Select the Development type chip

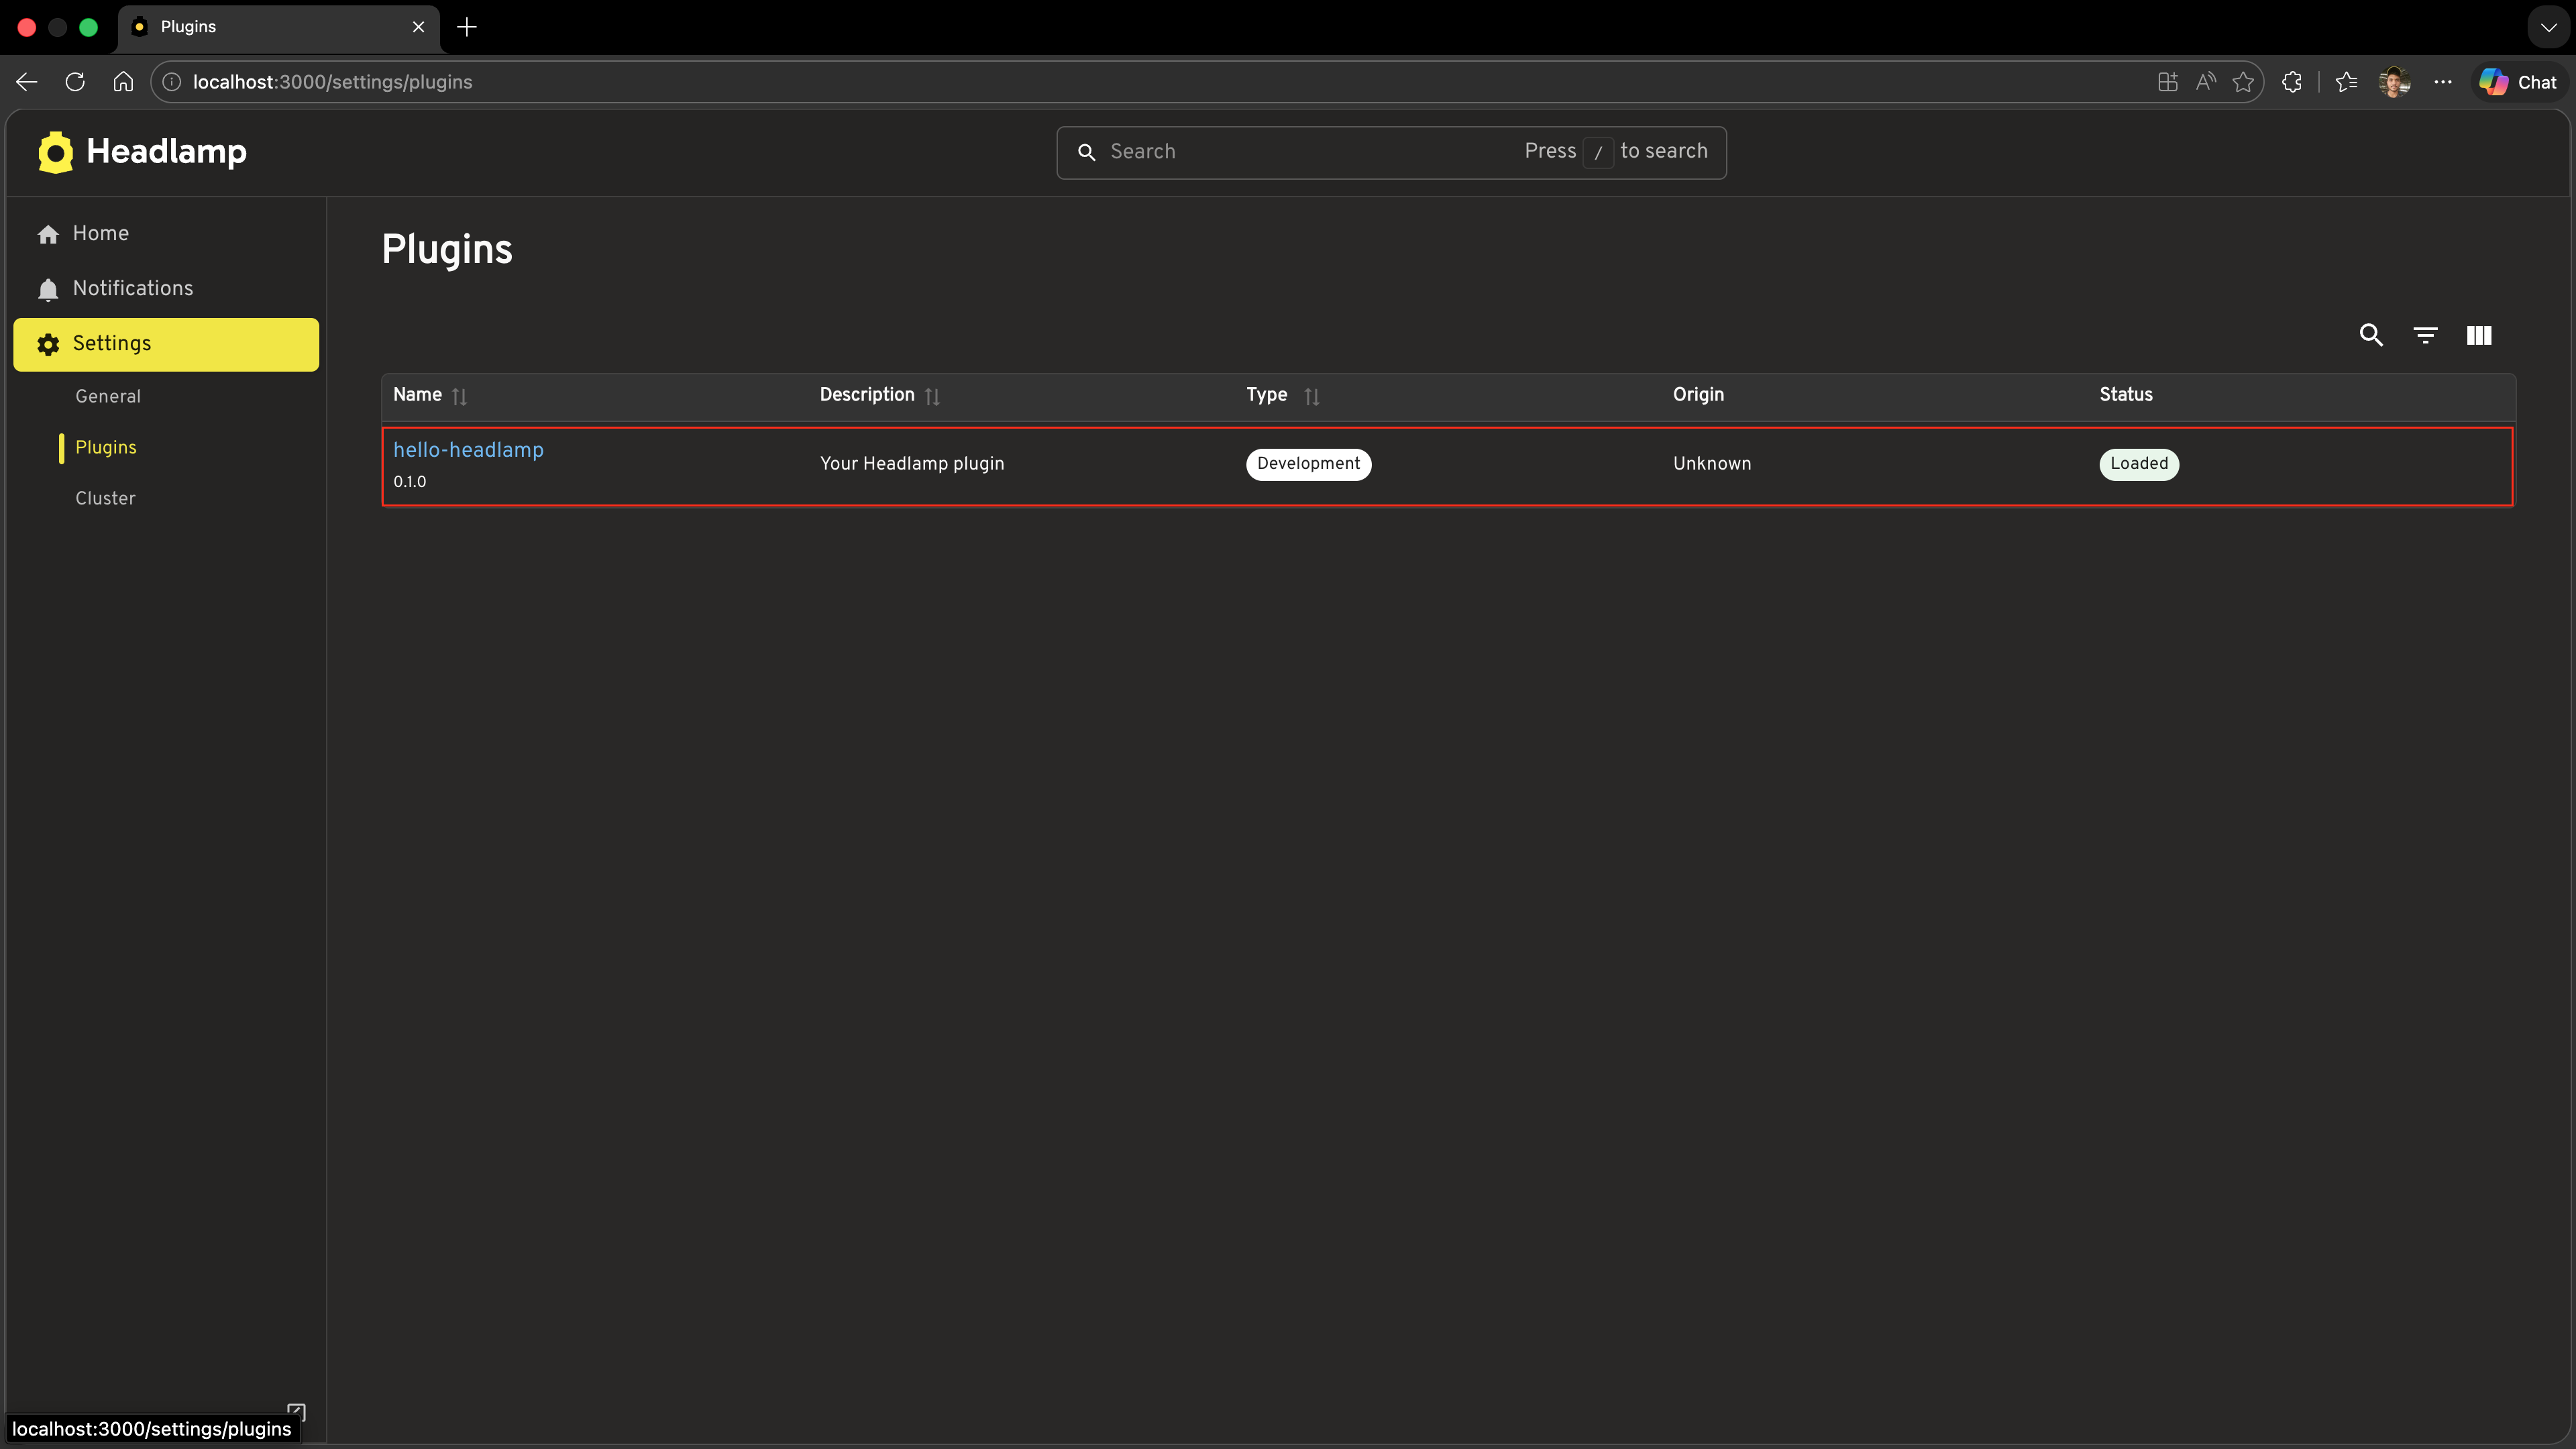pos(1308,463)
